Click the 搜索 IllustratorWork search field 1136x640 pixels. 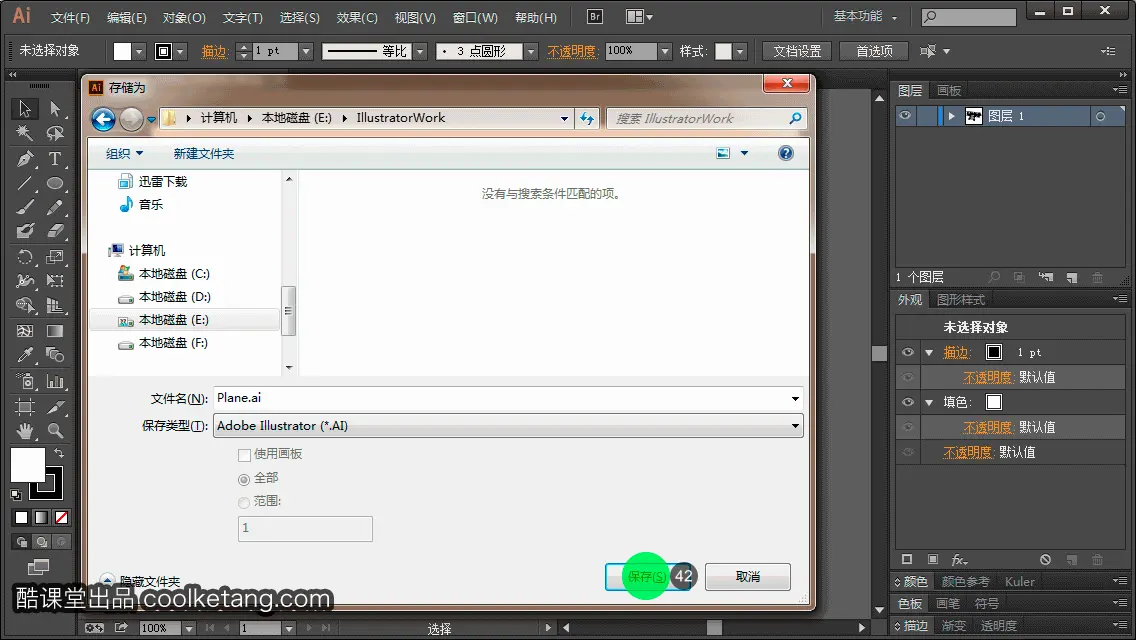click(706, 118)
